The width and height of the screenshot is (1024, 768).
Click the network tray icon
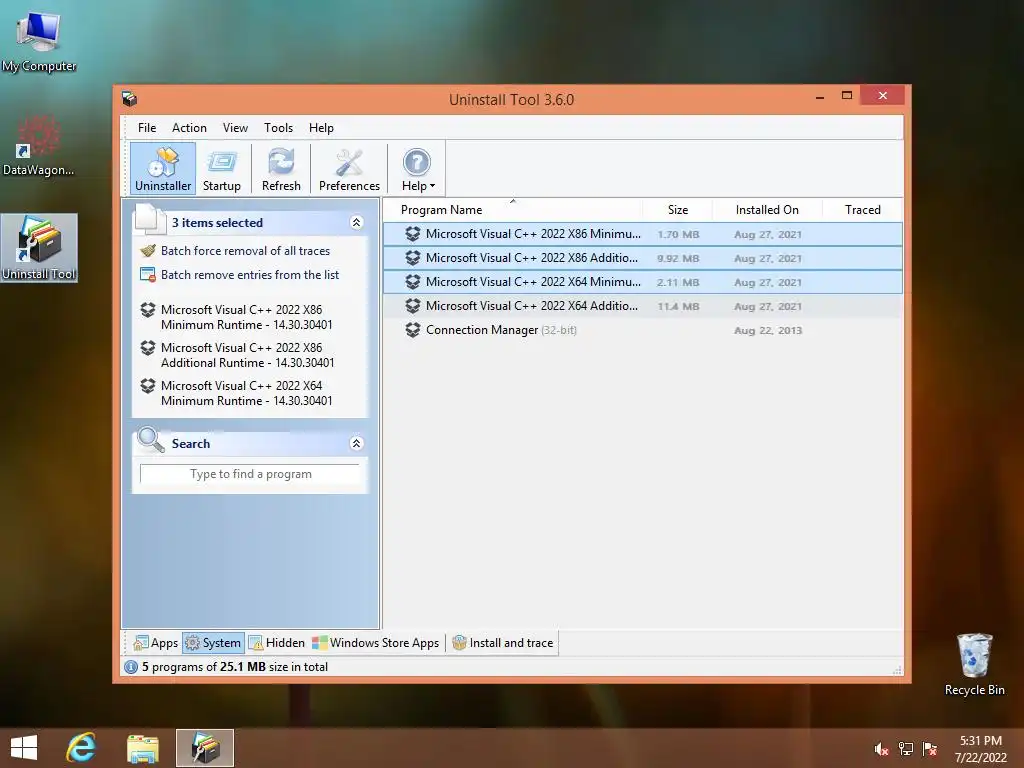(906, 749)
